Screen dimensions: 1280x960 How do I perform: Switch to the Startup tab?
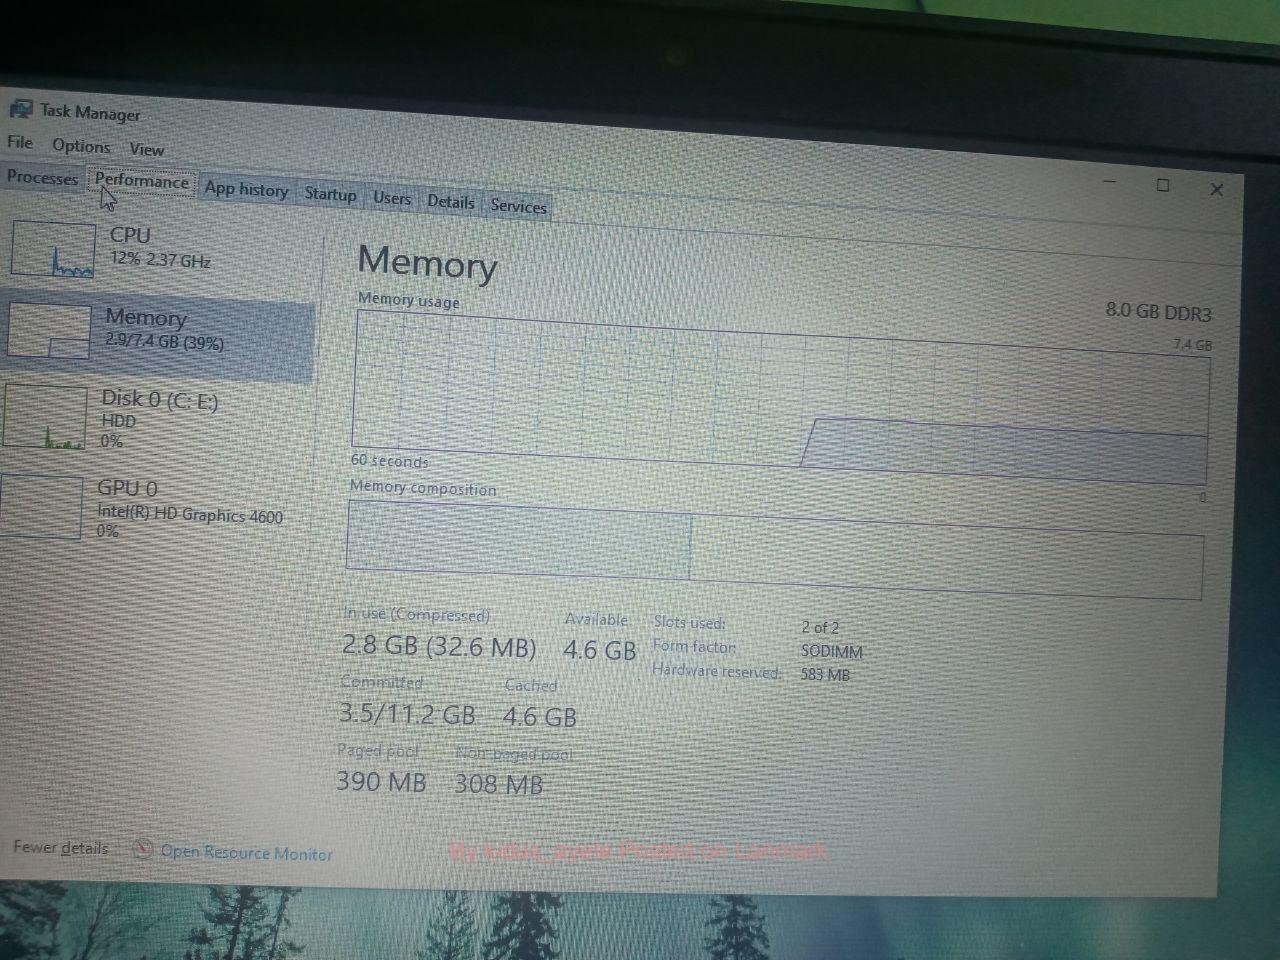click(330, 194)
